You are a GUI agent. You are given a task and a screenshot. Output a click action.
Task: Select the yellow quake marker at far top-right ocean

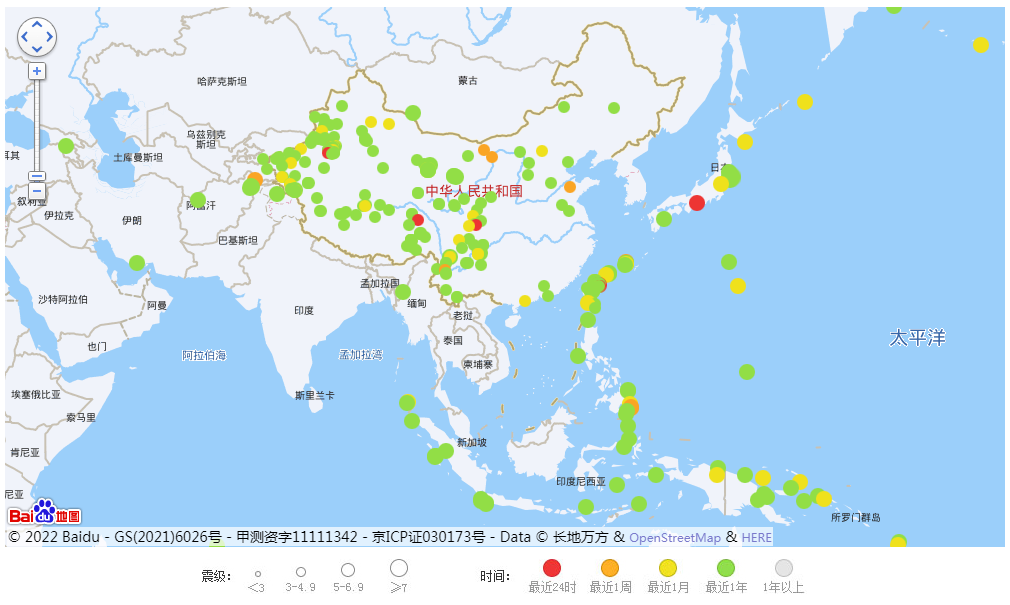pos(980,44)
